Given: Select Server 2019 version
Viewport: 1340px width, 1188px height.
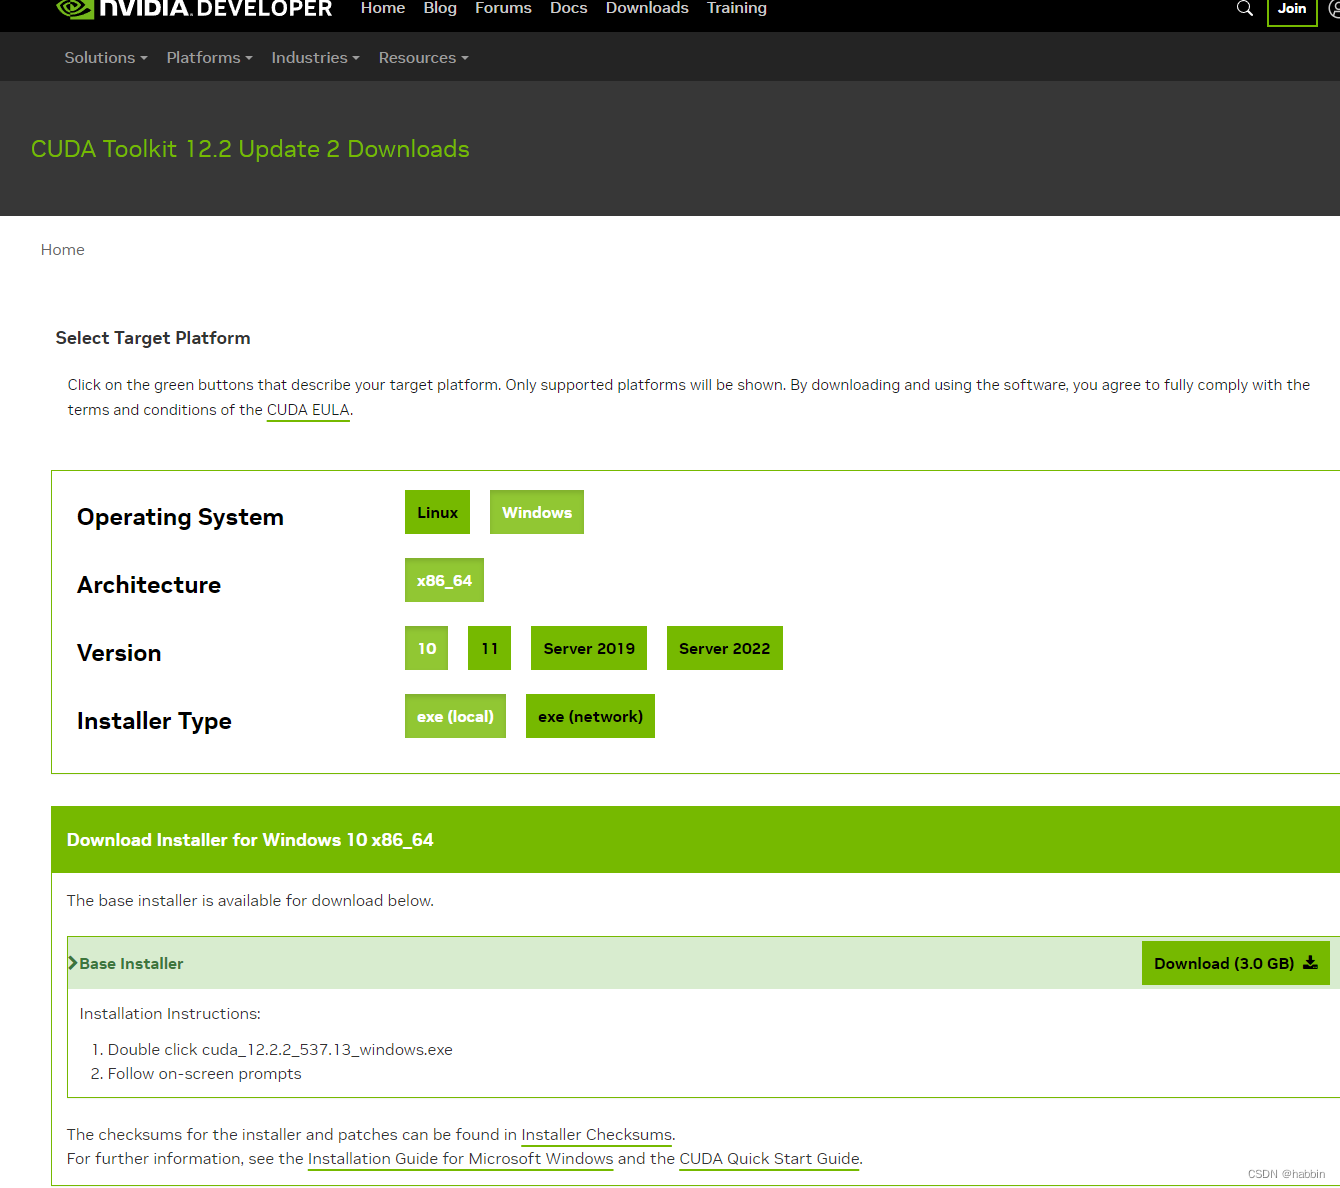Looking at the screenshot, I should (x=589, y=648).
